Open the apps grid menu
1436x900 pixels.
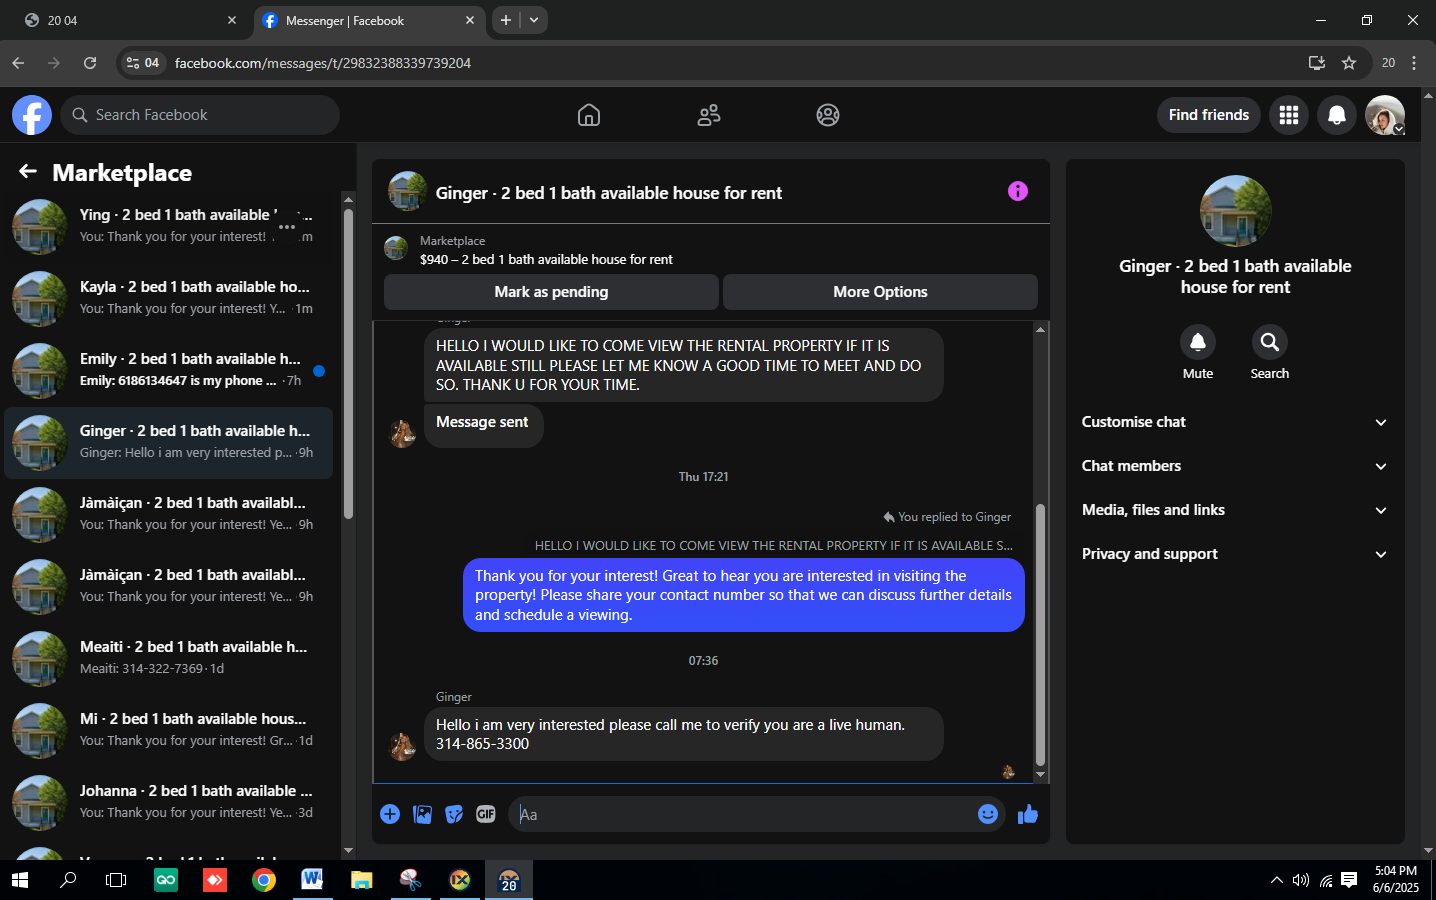[x=1289, y=115]
